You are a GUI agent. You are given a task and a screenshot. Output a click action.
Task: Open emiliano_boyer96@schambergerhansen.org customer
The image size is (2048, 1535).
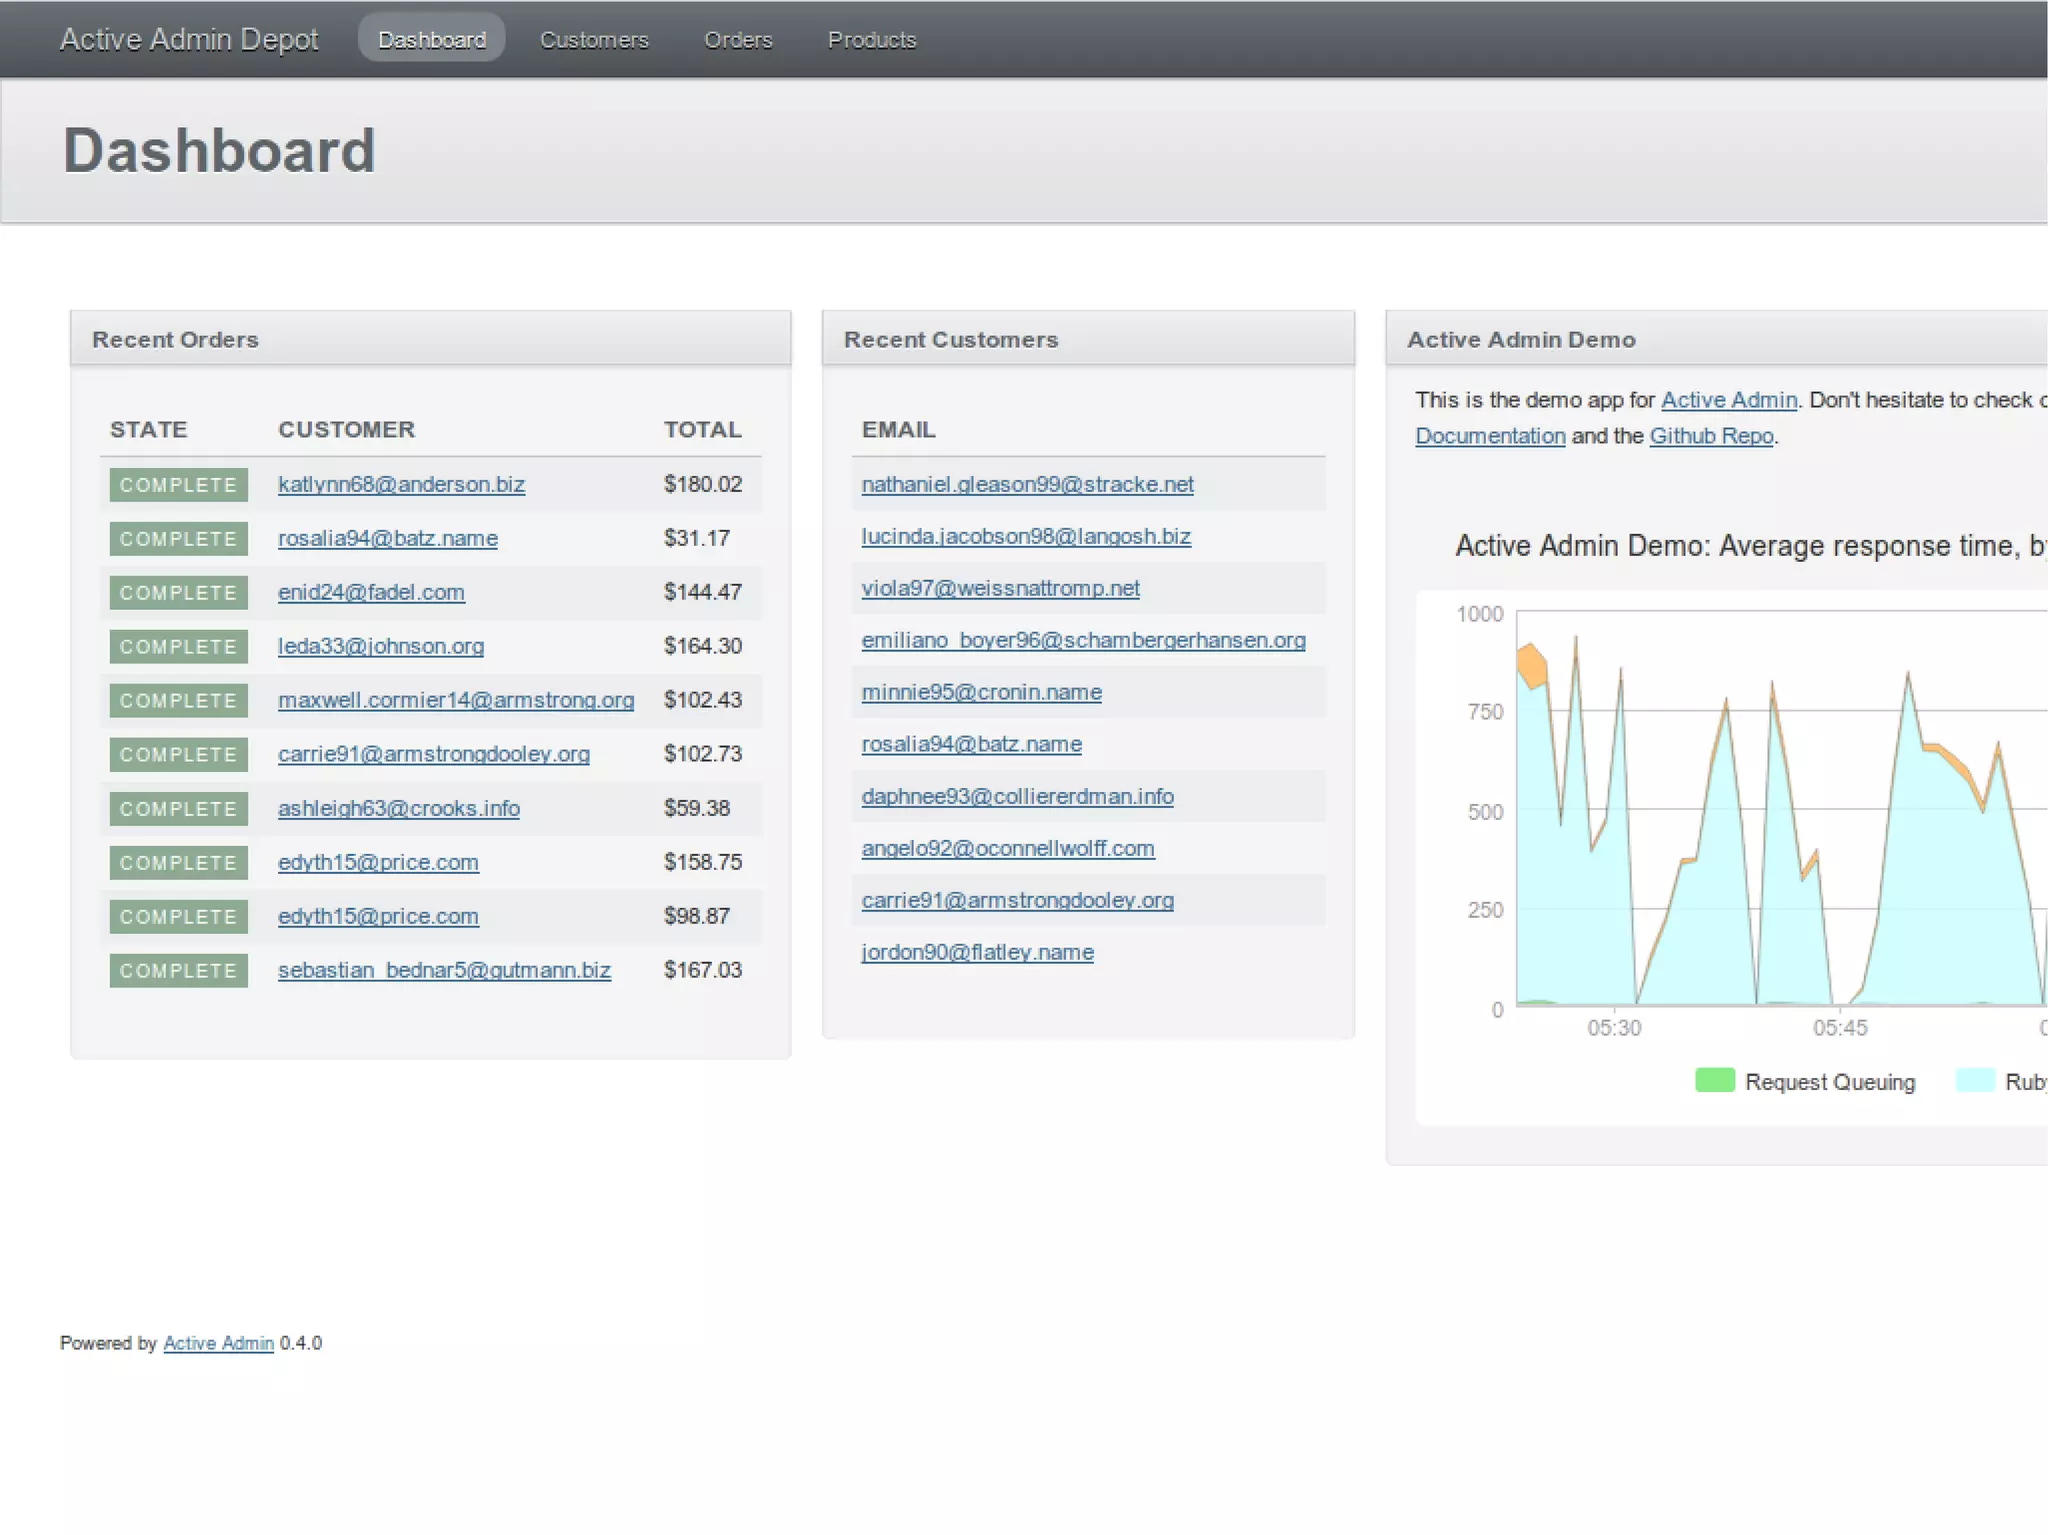pyautogui.click(x=1083, y=641)
